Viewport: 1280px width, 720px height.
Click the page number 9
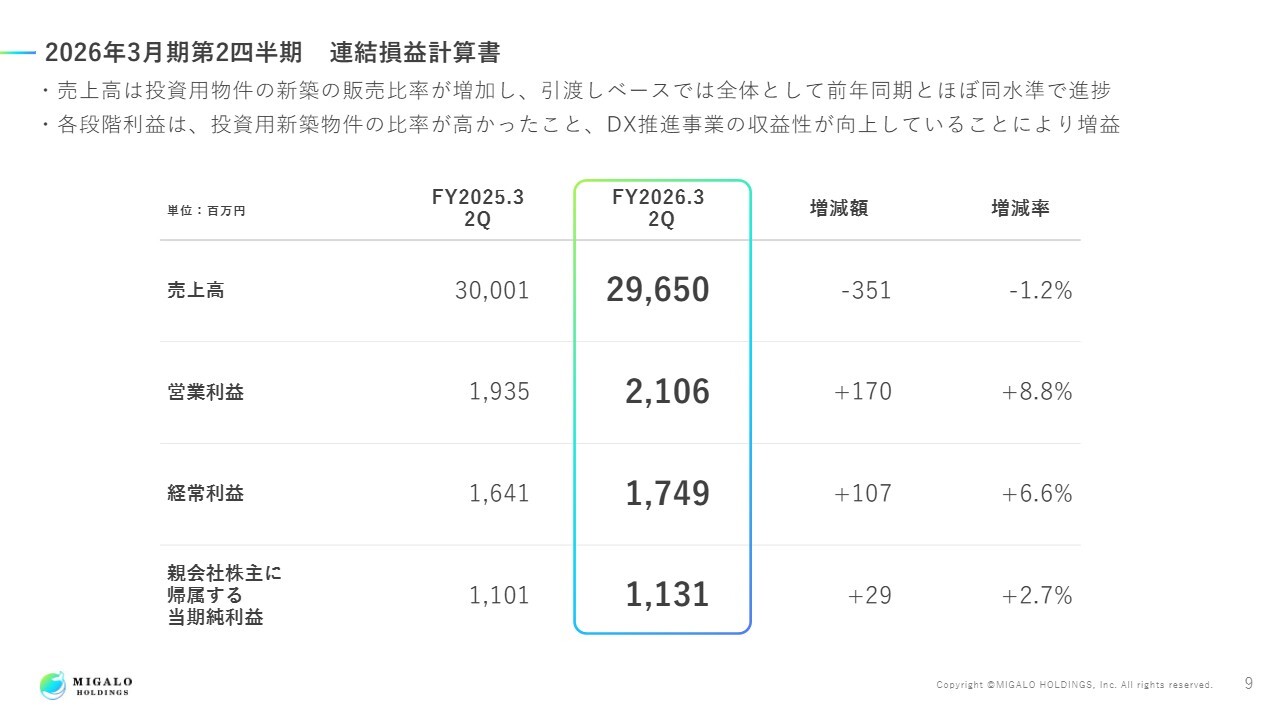[x=1248, y=684]
